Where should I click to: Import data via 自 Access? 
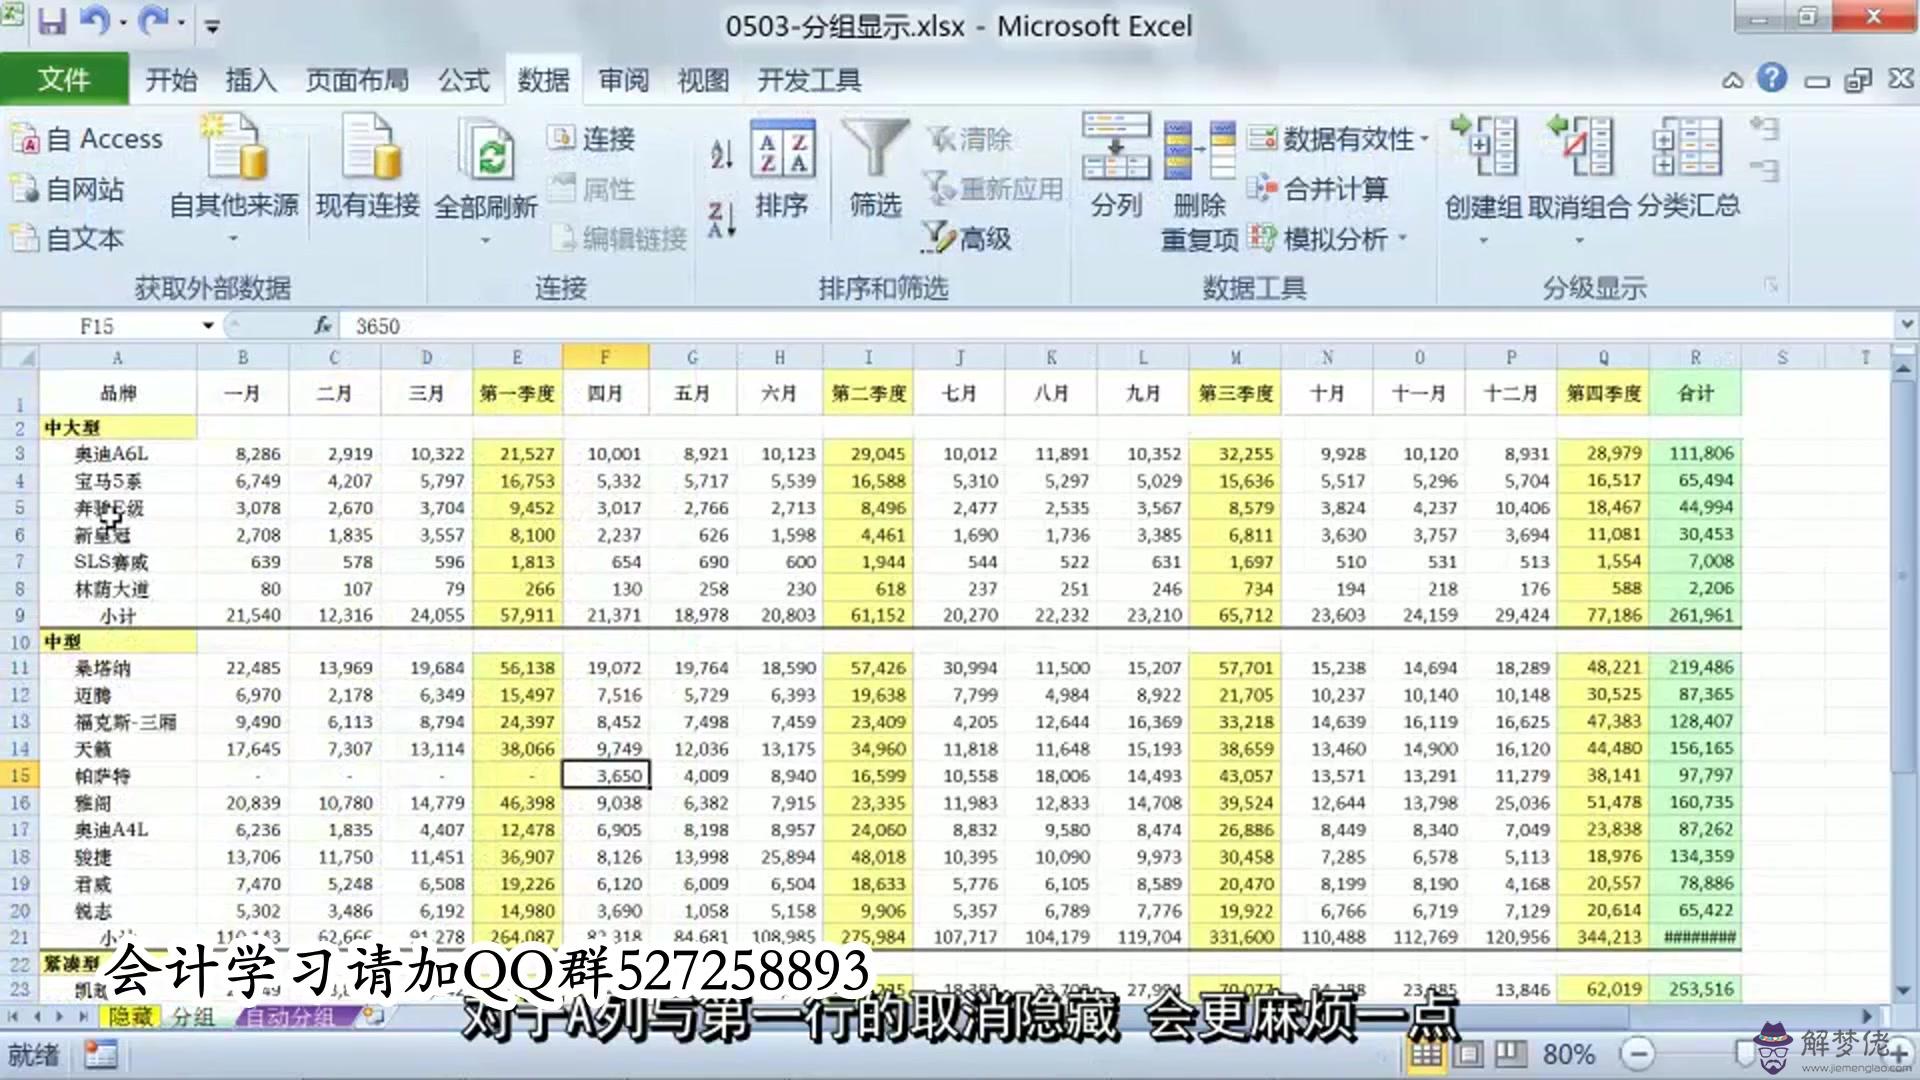[x=87, y=139]
